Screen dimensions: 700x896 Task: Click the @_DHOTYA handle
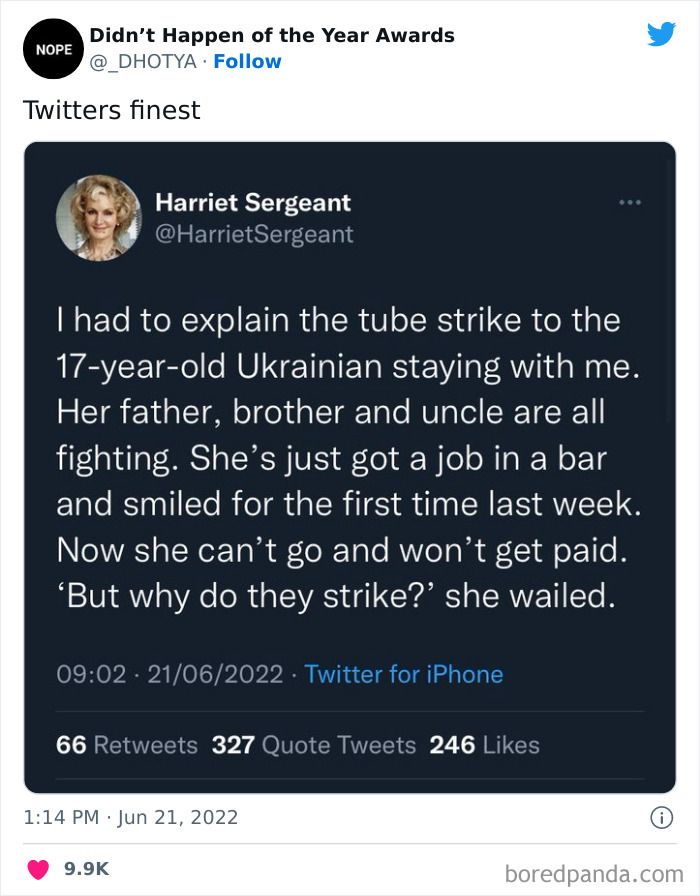pos(145,62)
